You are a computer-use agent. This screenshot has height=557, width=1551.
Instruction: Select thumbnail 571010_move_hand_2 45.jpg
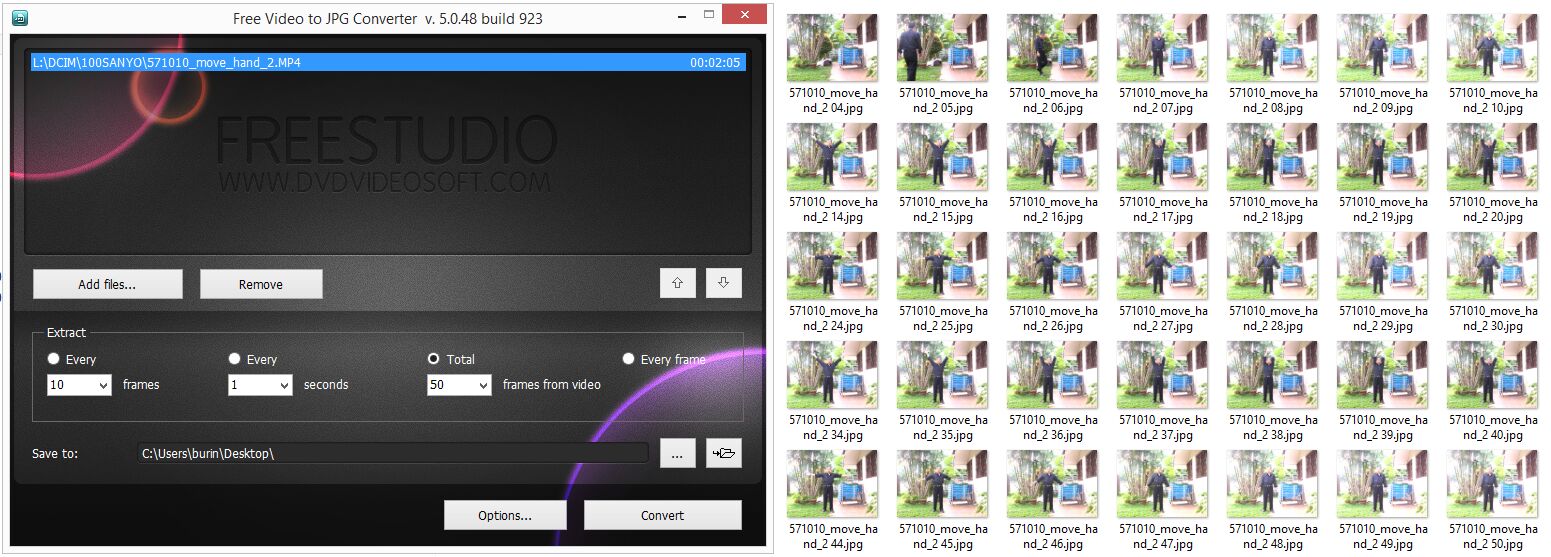click(x=943, y=484)
